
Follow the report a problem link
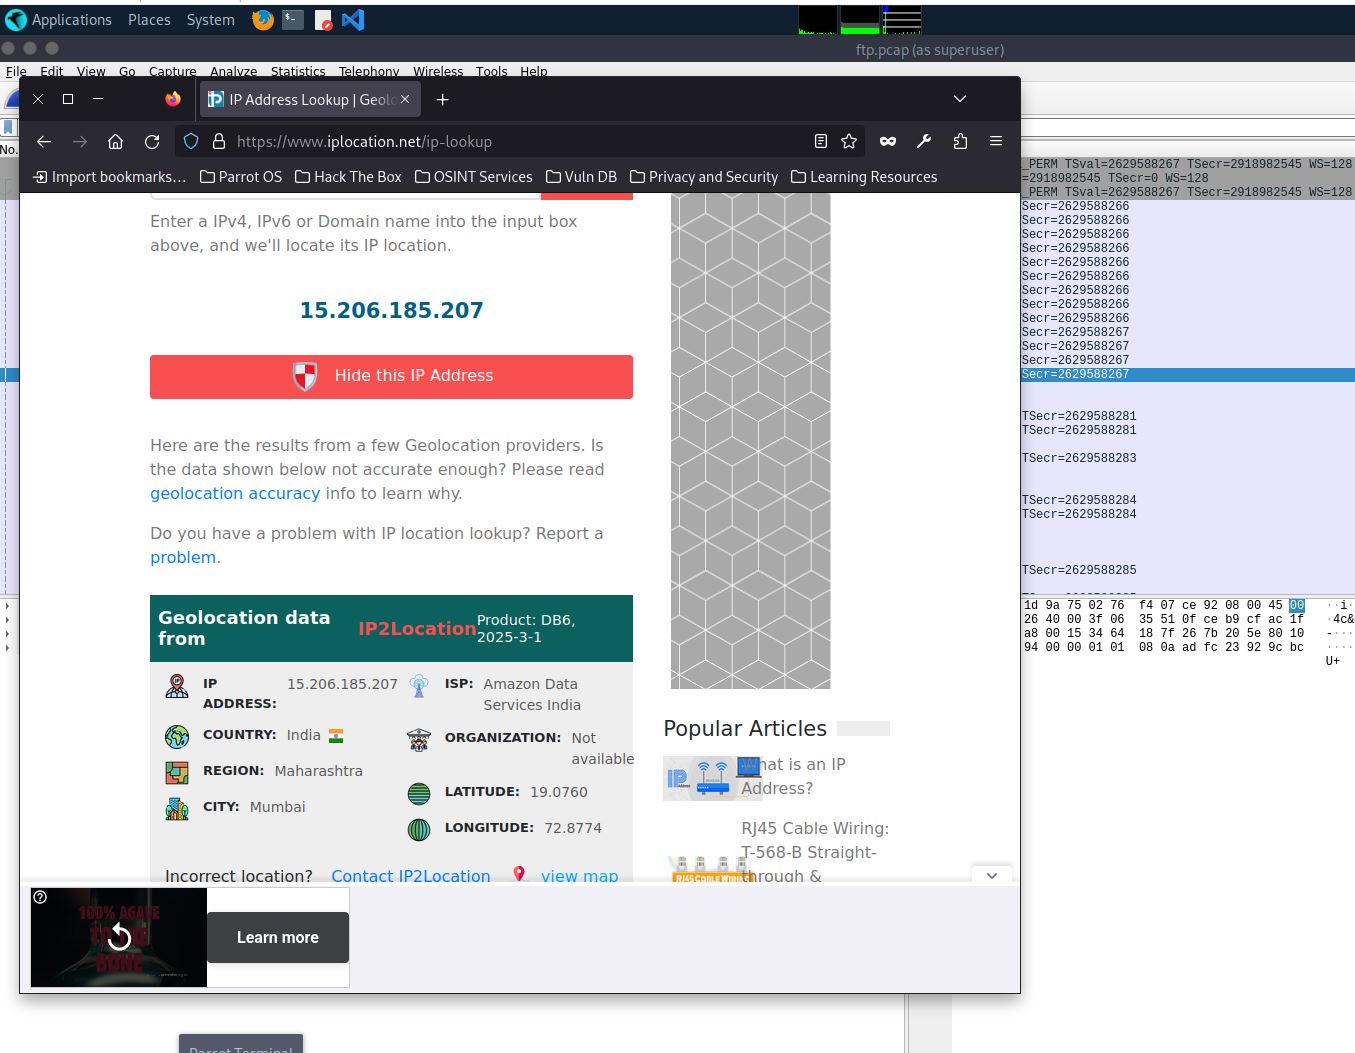click(x=183, y=557)
